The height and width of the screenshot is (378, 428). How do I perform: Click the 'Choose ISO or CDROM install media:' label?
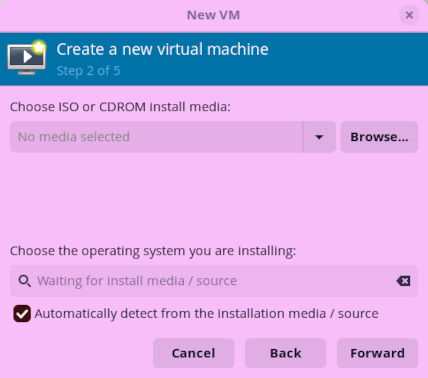click(120, 107)
